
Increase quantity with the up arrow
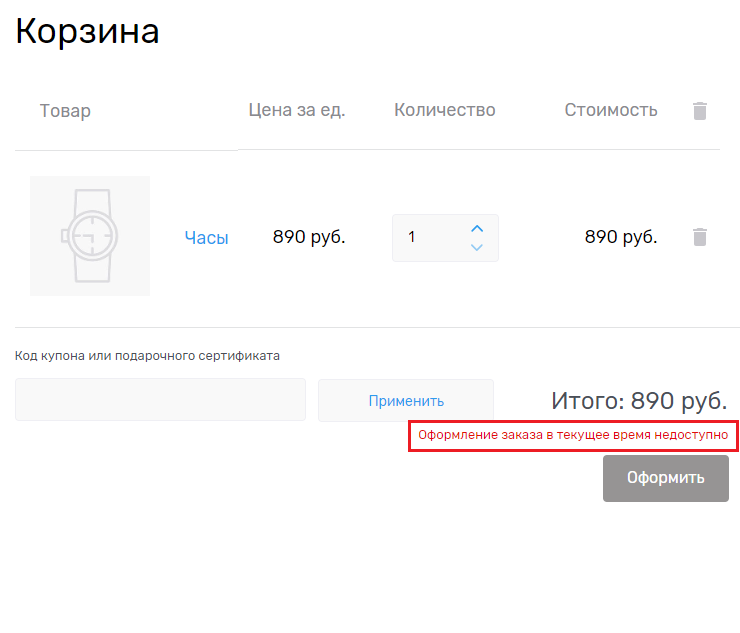477,228
